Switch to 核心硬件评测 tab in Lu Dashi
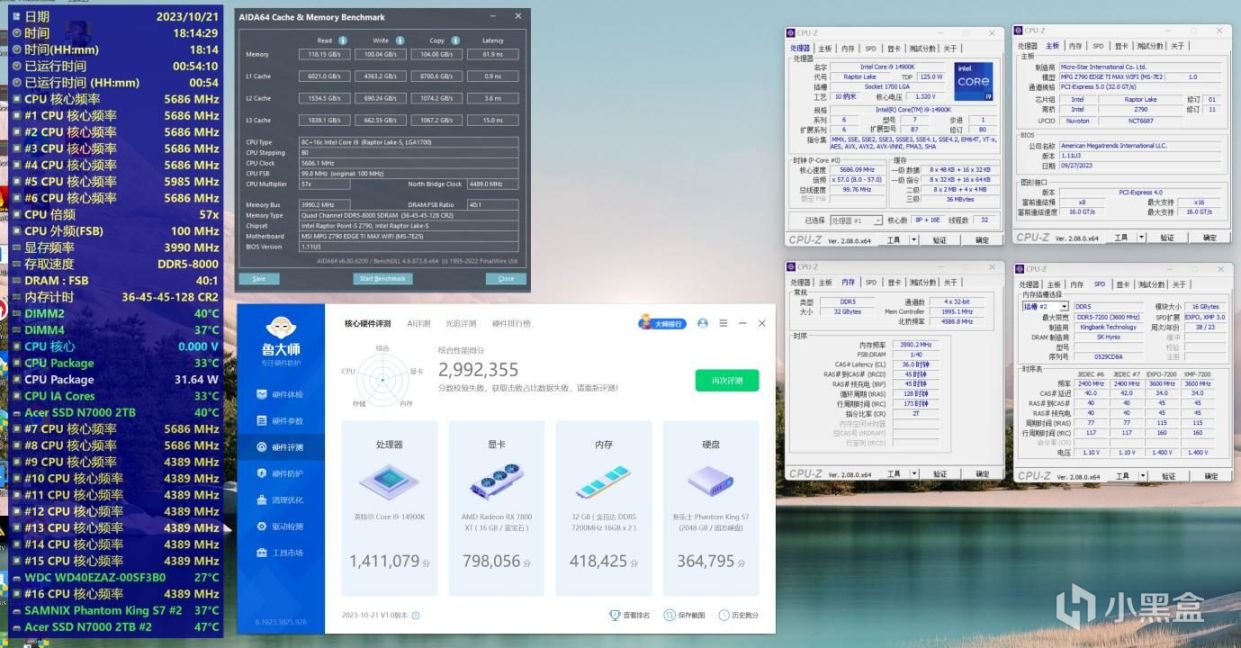1241x648 pixels. click(x=369, y=324)
